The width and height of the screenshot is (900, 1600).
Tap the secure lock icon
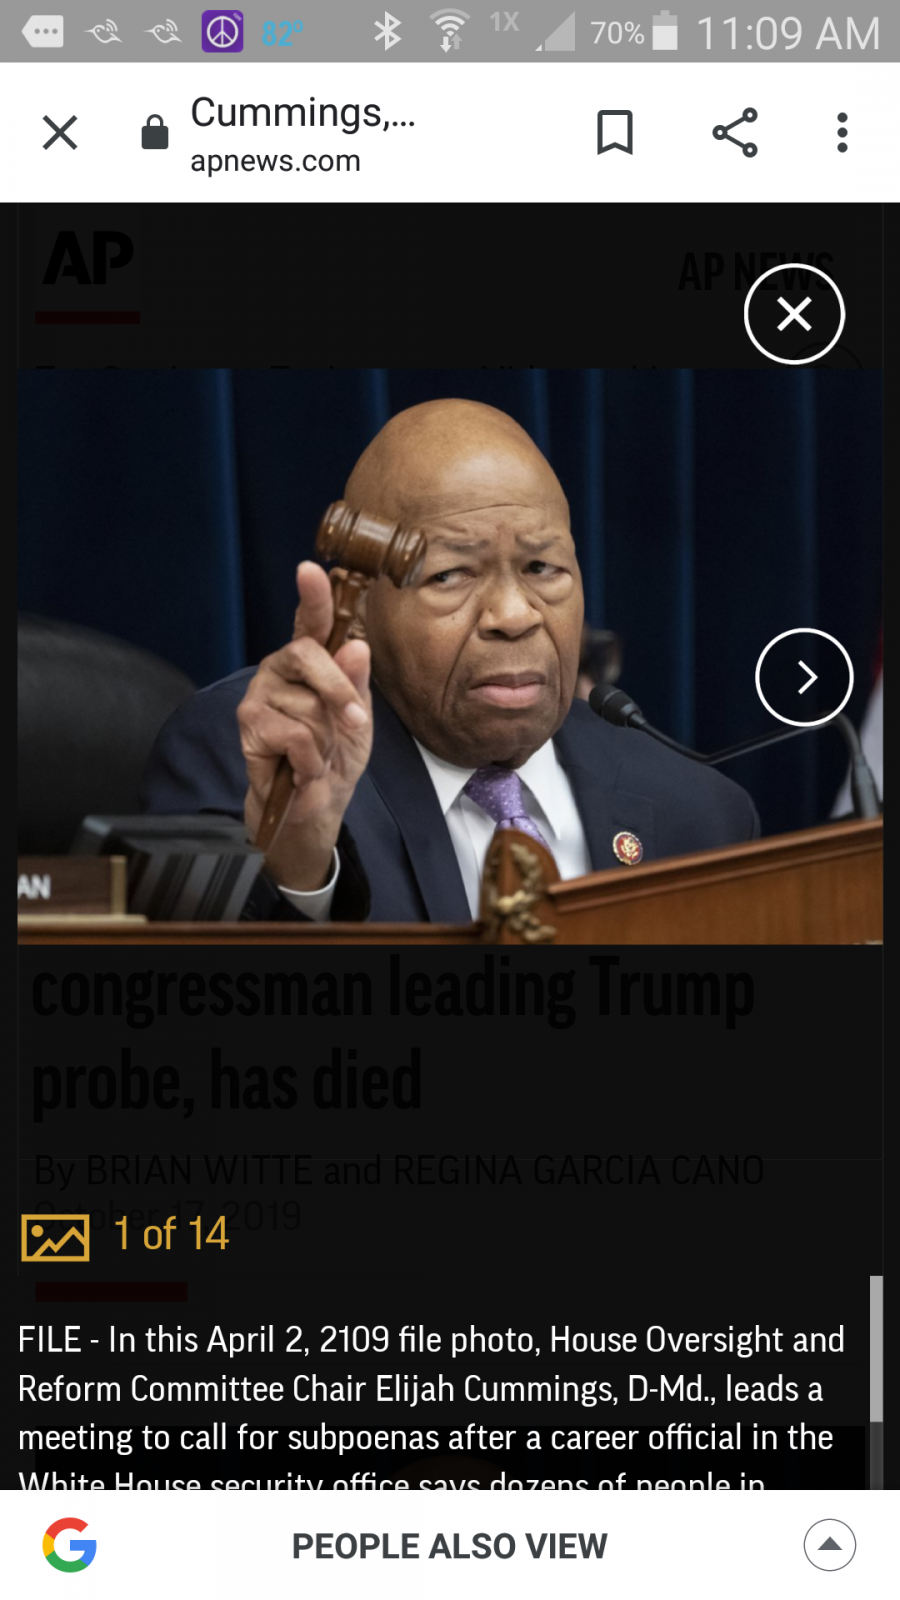point(155,132)
